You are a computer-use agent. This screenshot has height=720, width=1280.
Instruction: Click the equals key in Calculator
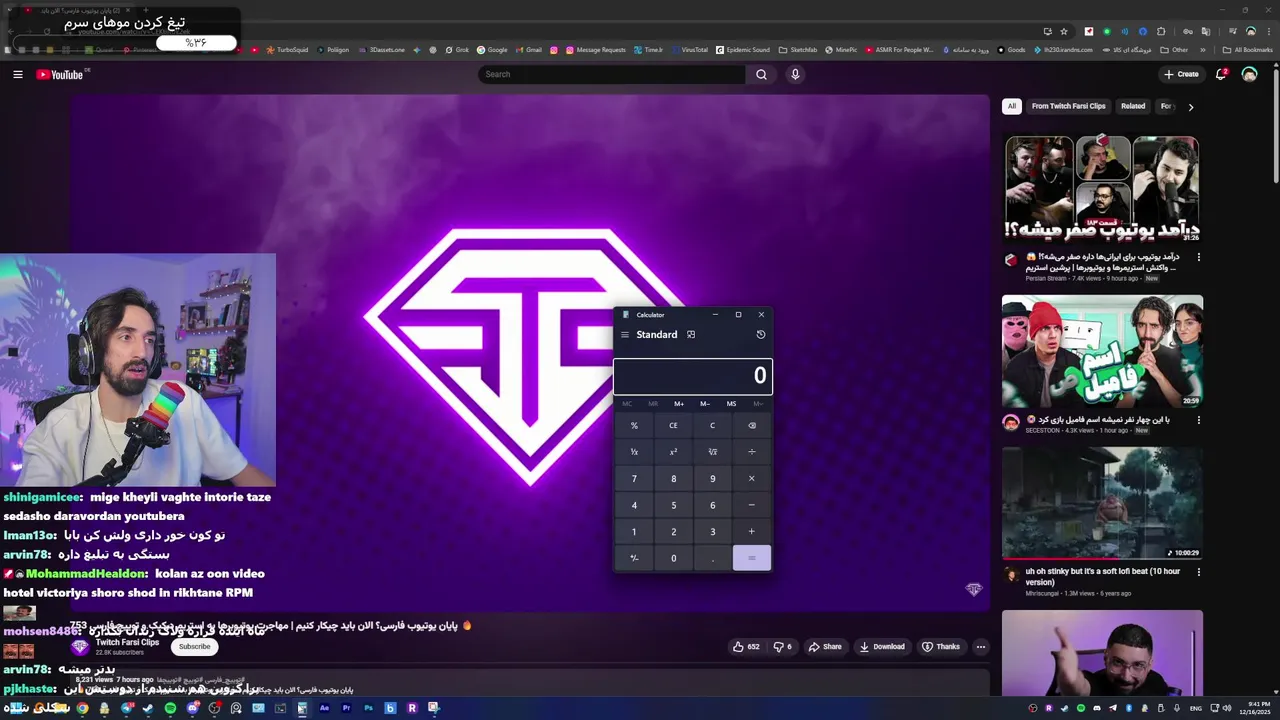click(x=752, y=558)
